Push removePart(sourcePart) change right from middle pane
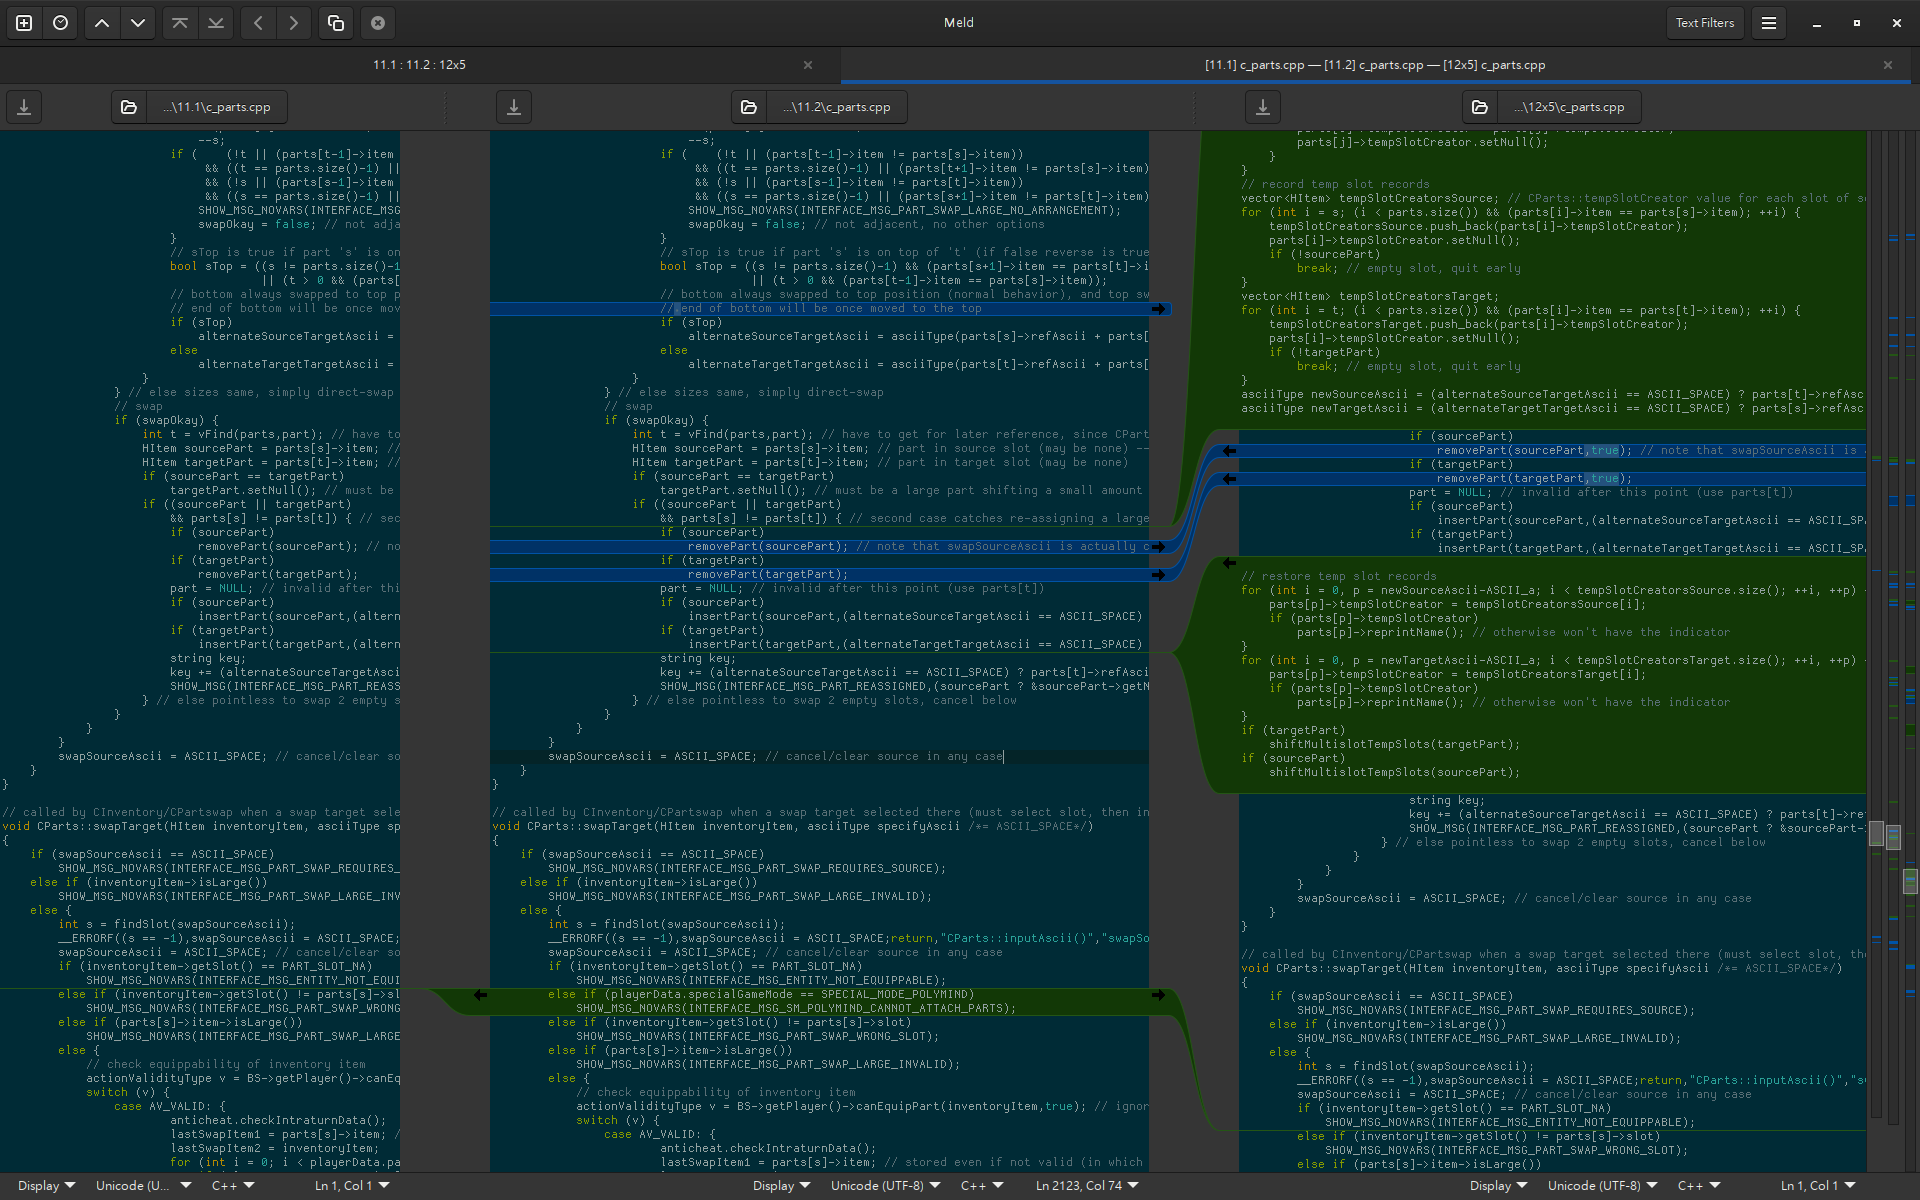The height and width of the screenshot is (1200, 1920). [x=1158, y=547]
